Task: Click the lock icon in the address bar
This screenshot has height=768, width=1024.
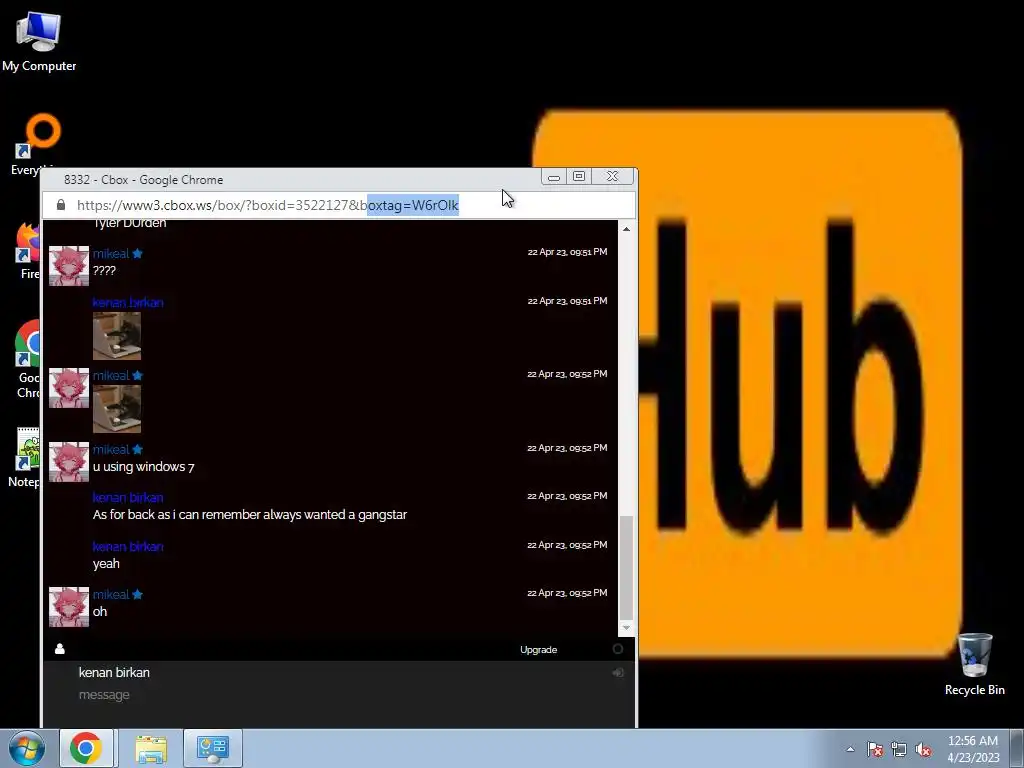Action: (x=61, y=205)
